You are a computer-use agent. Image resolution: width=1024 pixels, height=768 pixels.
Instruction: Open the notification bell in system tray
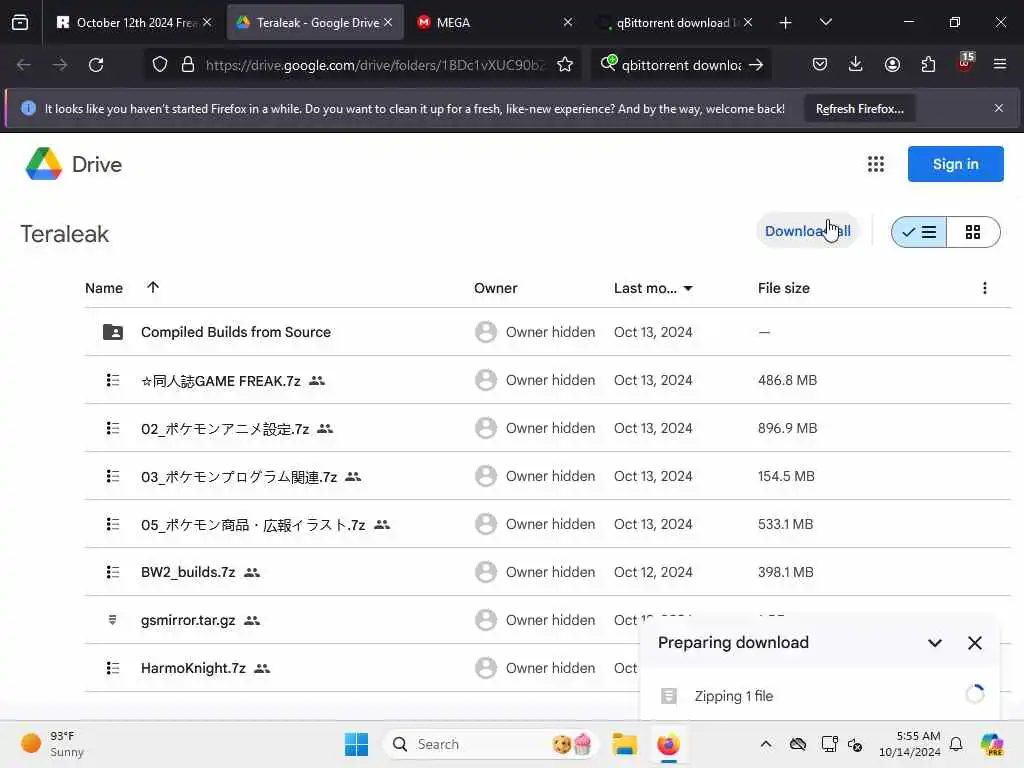[x=956, y=744]
